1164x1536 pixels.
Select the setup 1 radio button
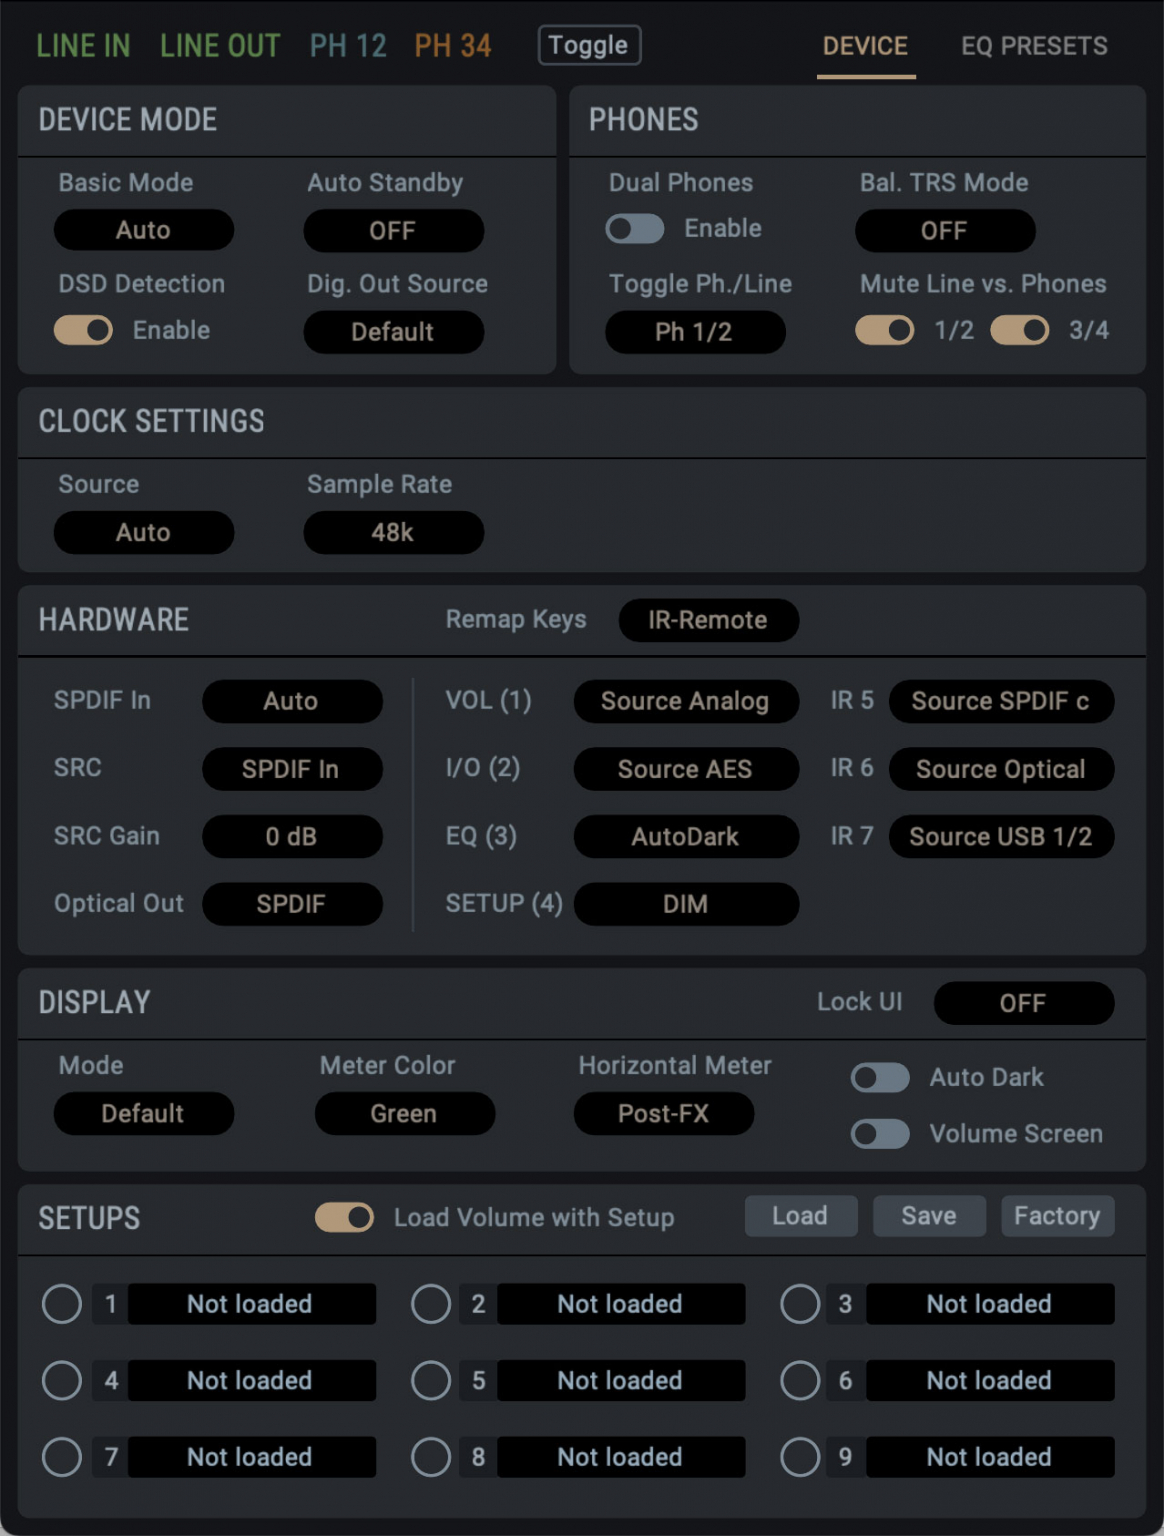point(62,1304)
